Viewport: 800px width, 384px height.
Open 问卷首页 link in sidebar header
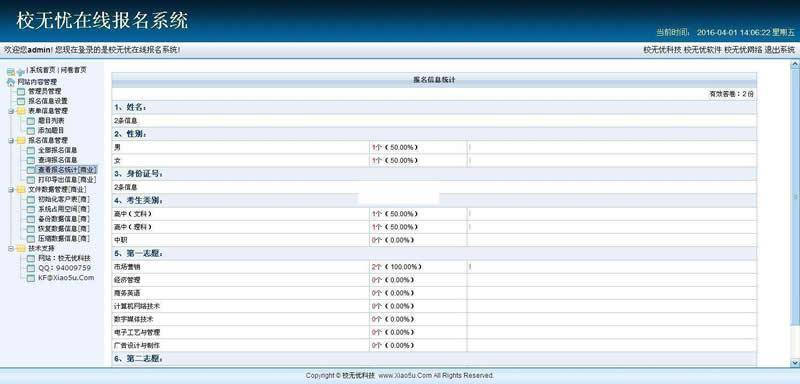73,70
